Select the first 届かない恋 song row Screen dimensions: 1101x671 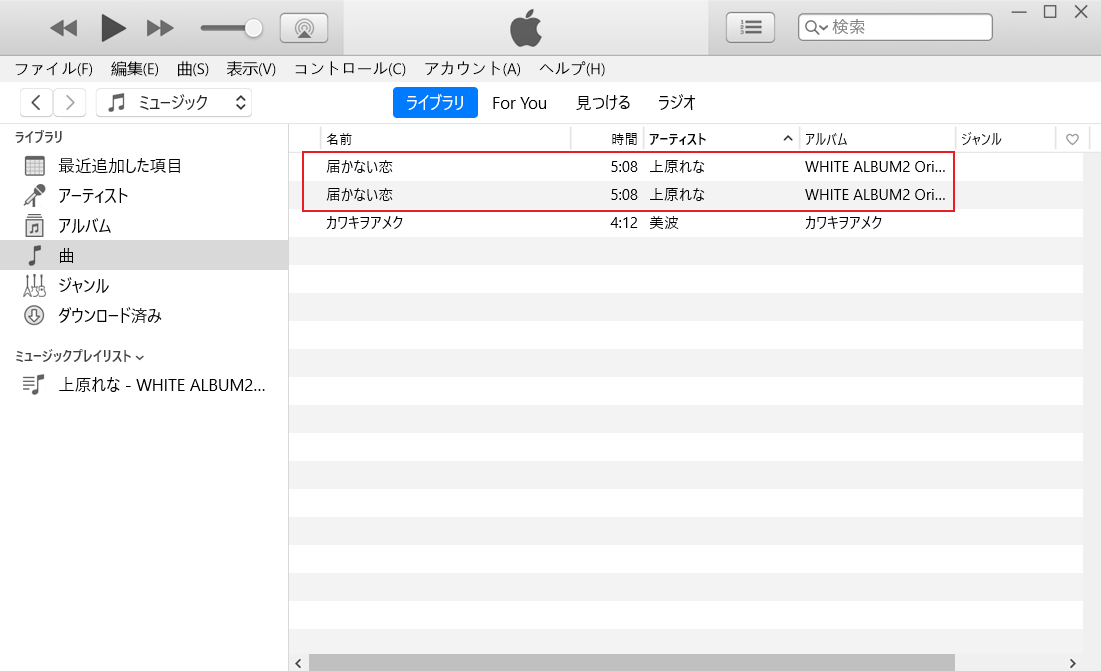(685, 166)
